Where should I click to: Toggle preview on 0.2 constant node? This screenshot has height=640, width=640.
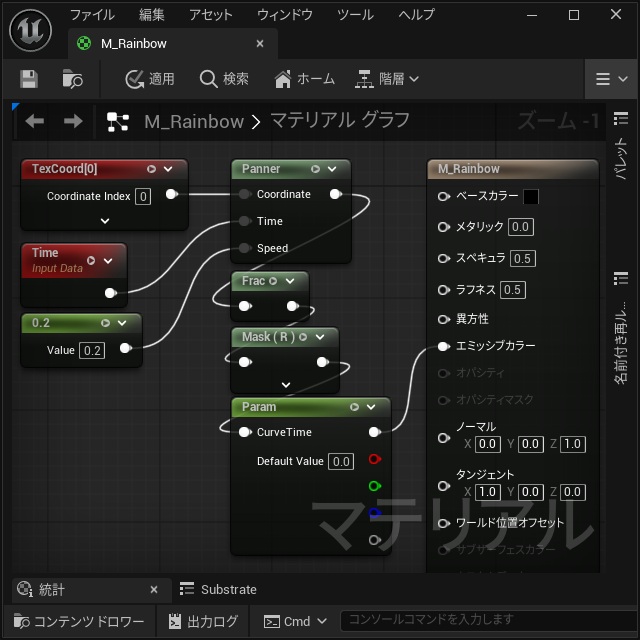pos(105,323)
